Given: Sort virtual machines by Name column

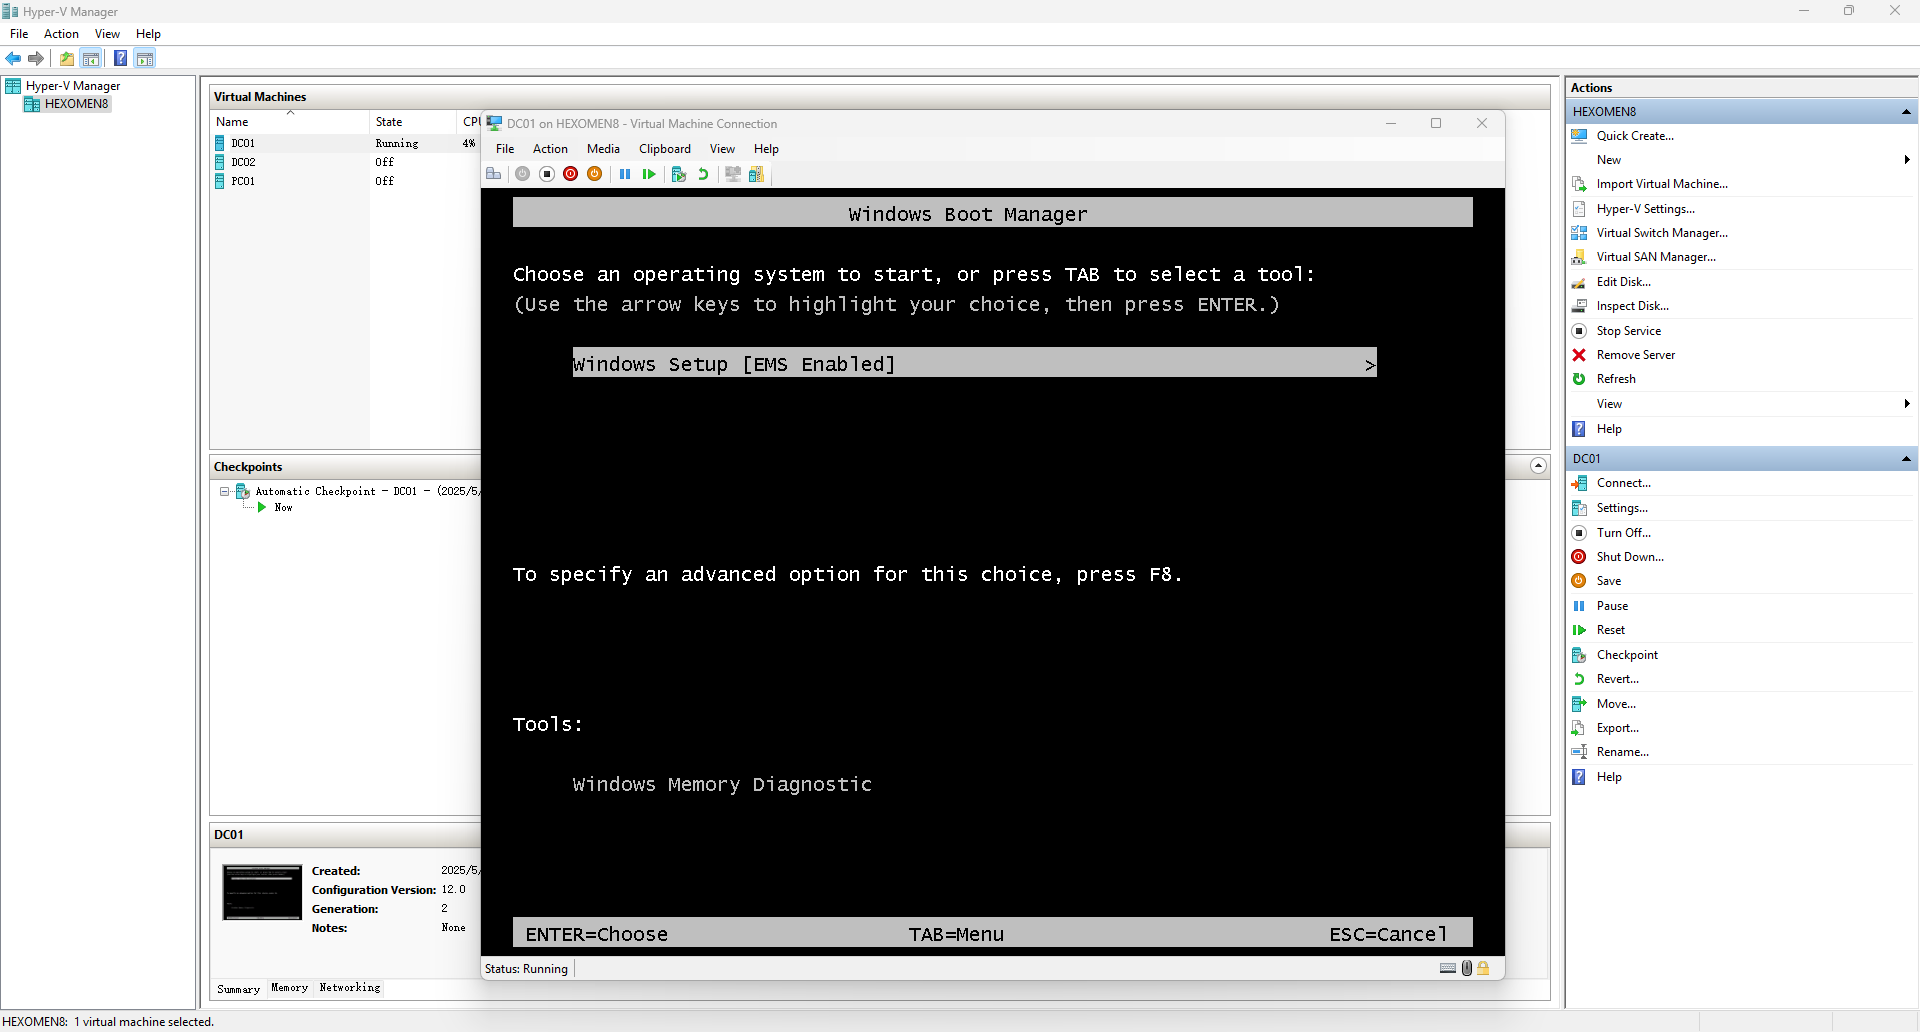Looking at the screenshot, I should [x=290, y=122].
